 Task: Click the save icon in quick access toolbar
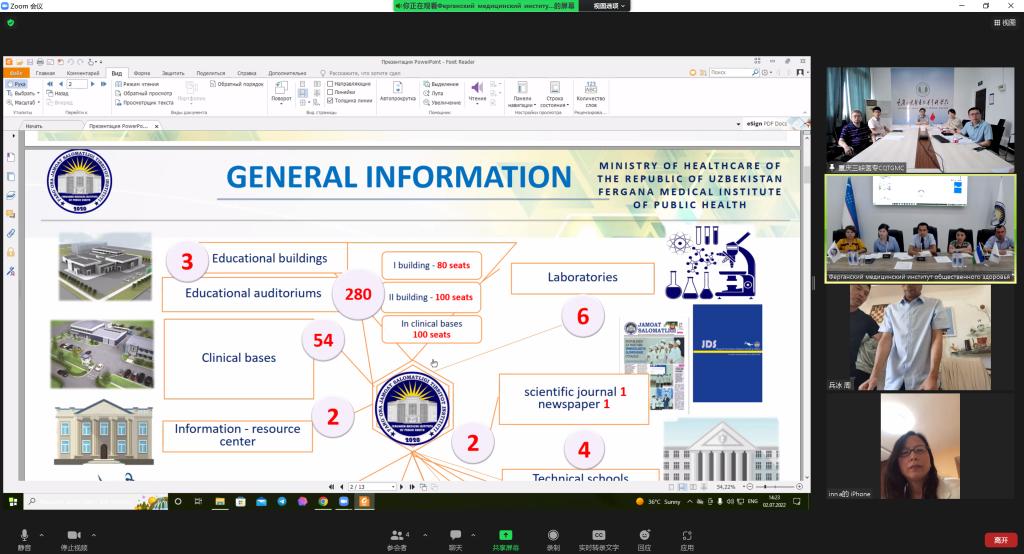click(29, 62)
